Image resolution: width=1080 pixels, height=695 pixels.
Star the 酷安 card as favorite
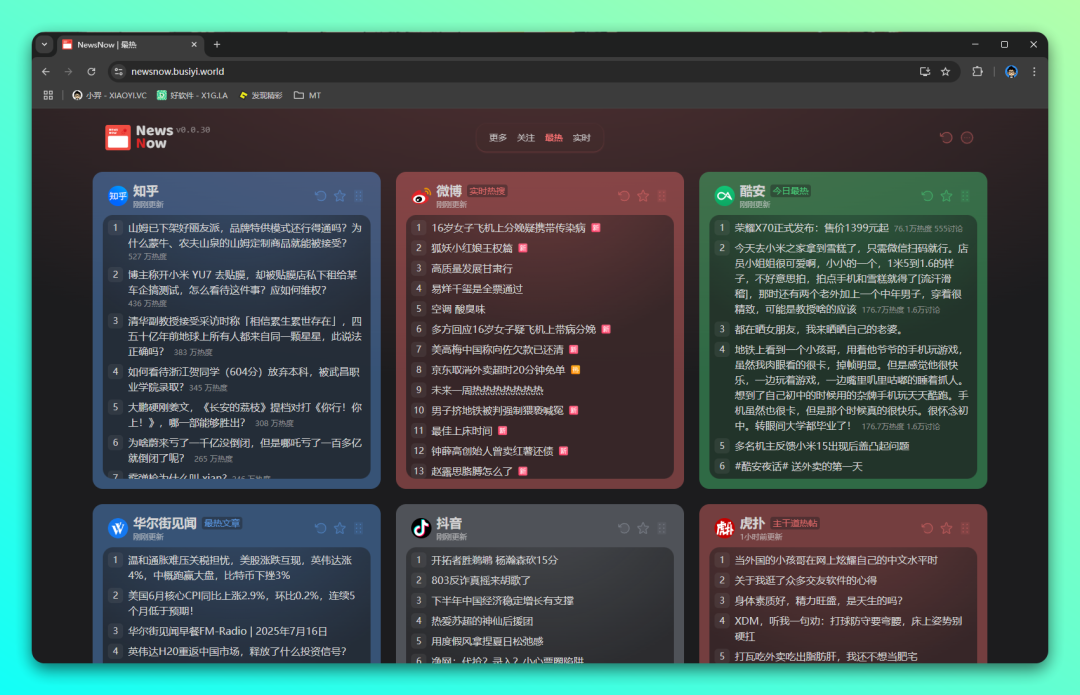[x=946, y=196]
